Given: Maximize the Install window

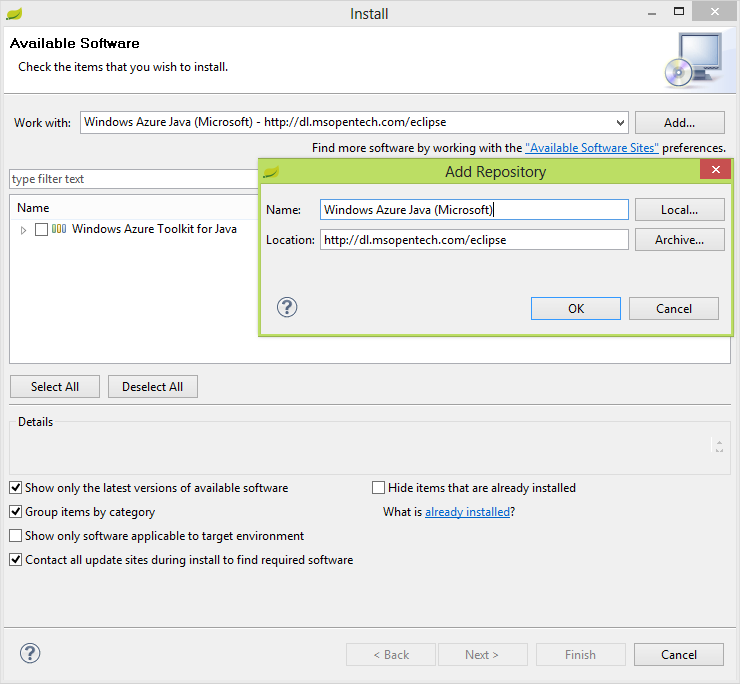Looking at the screenshot, I should tap(679, 11).
